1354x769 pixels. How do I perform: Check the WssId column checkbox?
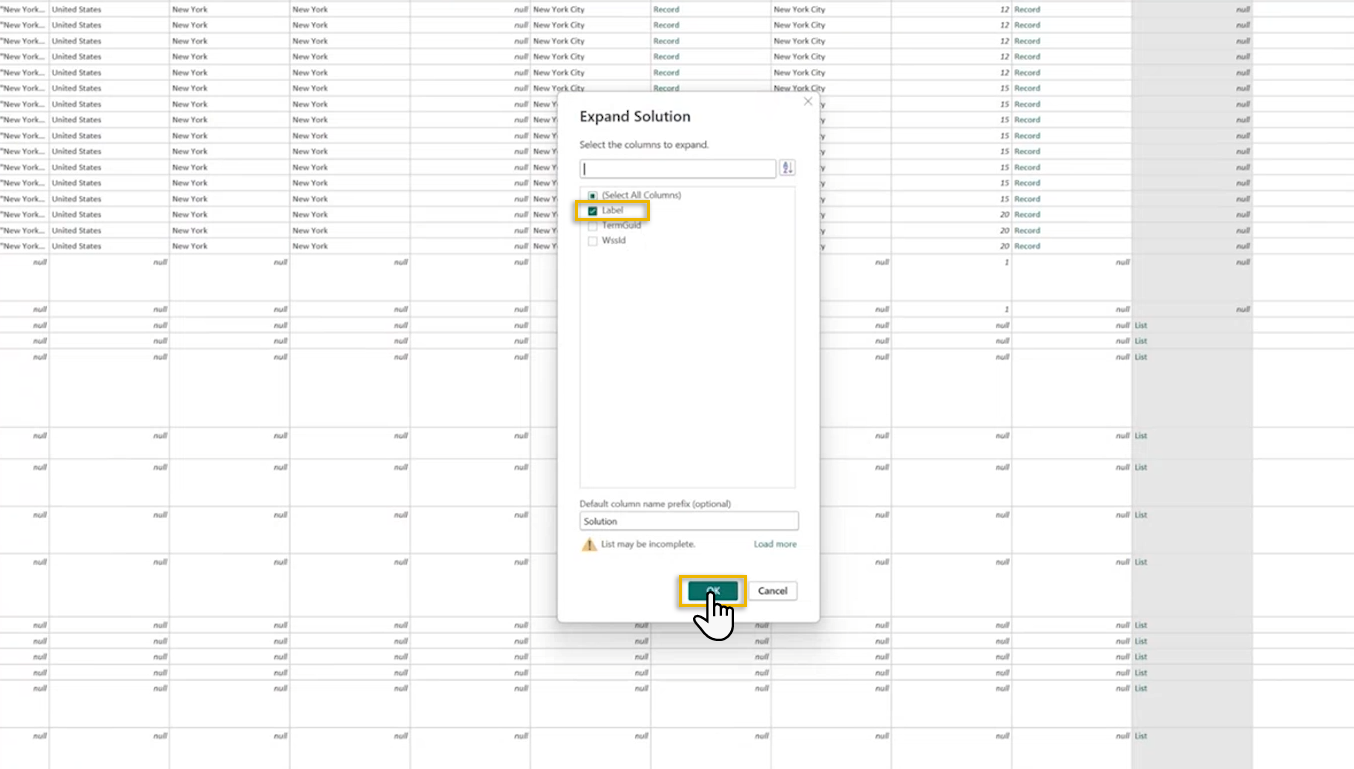(x=593, y=241)
